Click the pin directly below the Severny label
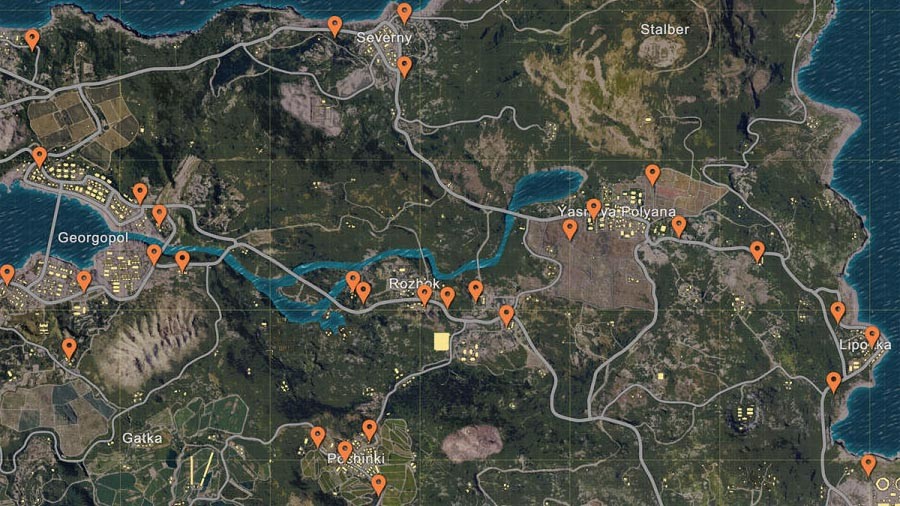Screen dimensions: 900x506 point(405,67)
